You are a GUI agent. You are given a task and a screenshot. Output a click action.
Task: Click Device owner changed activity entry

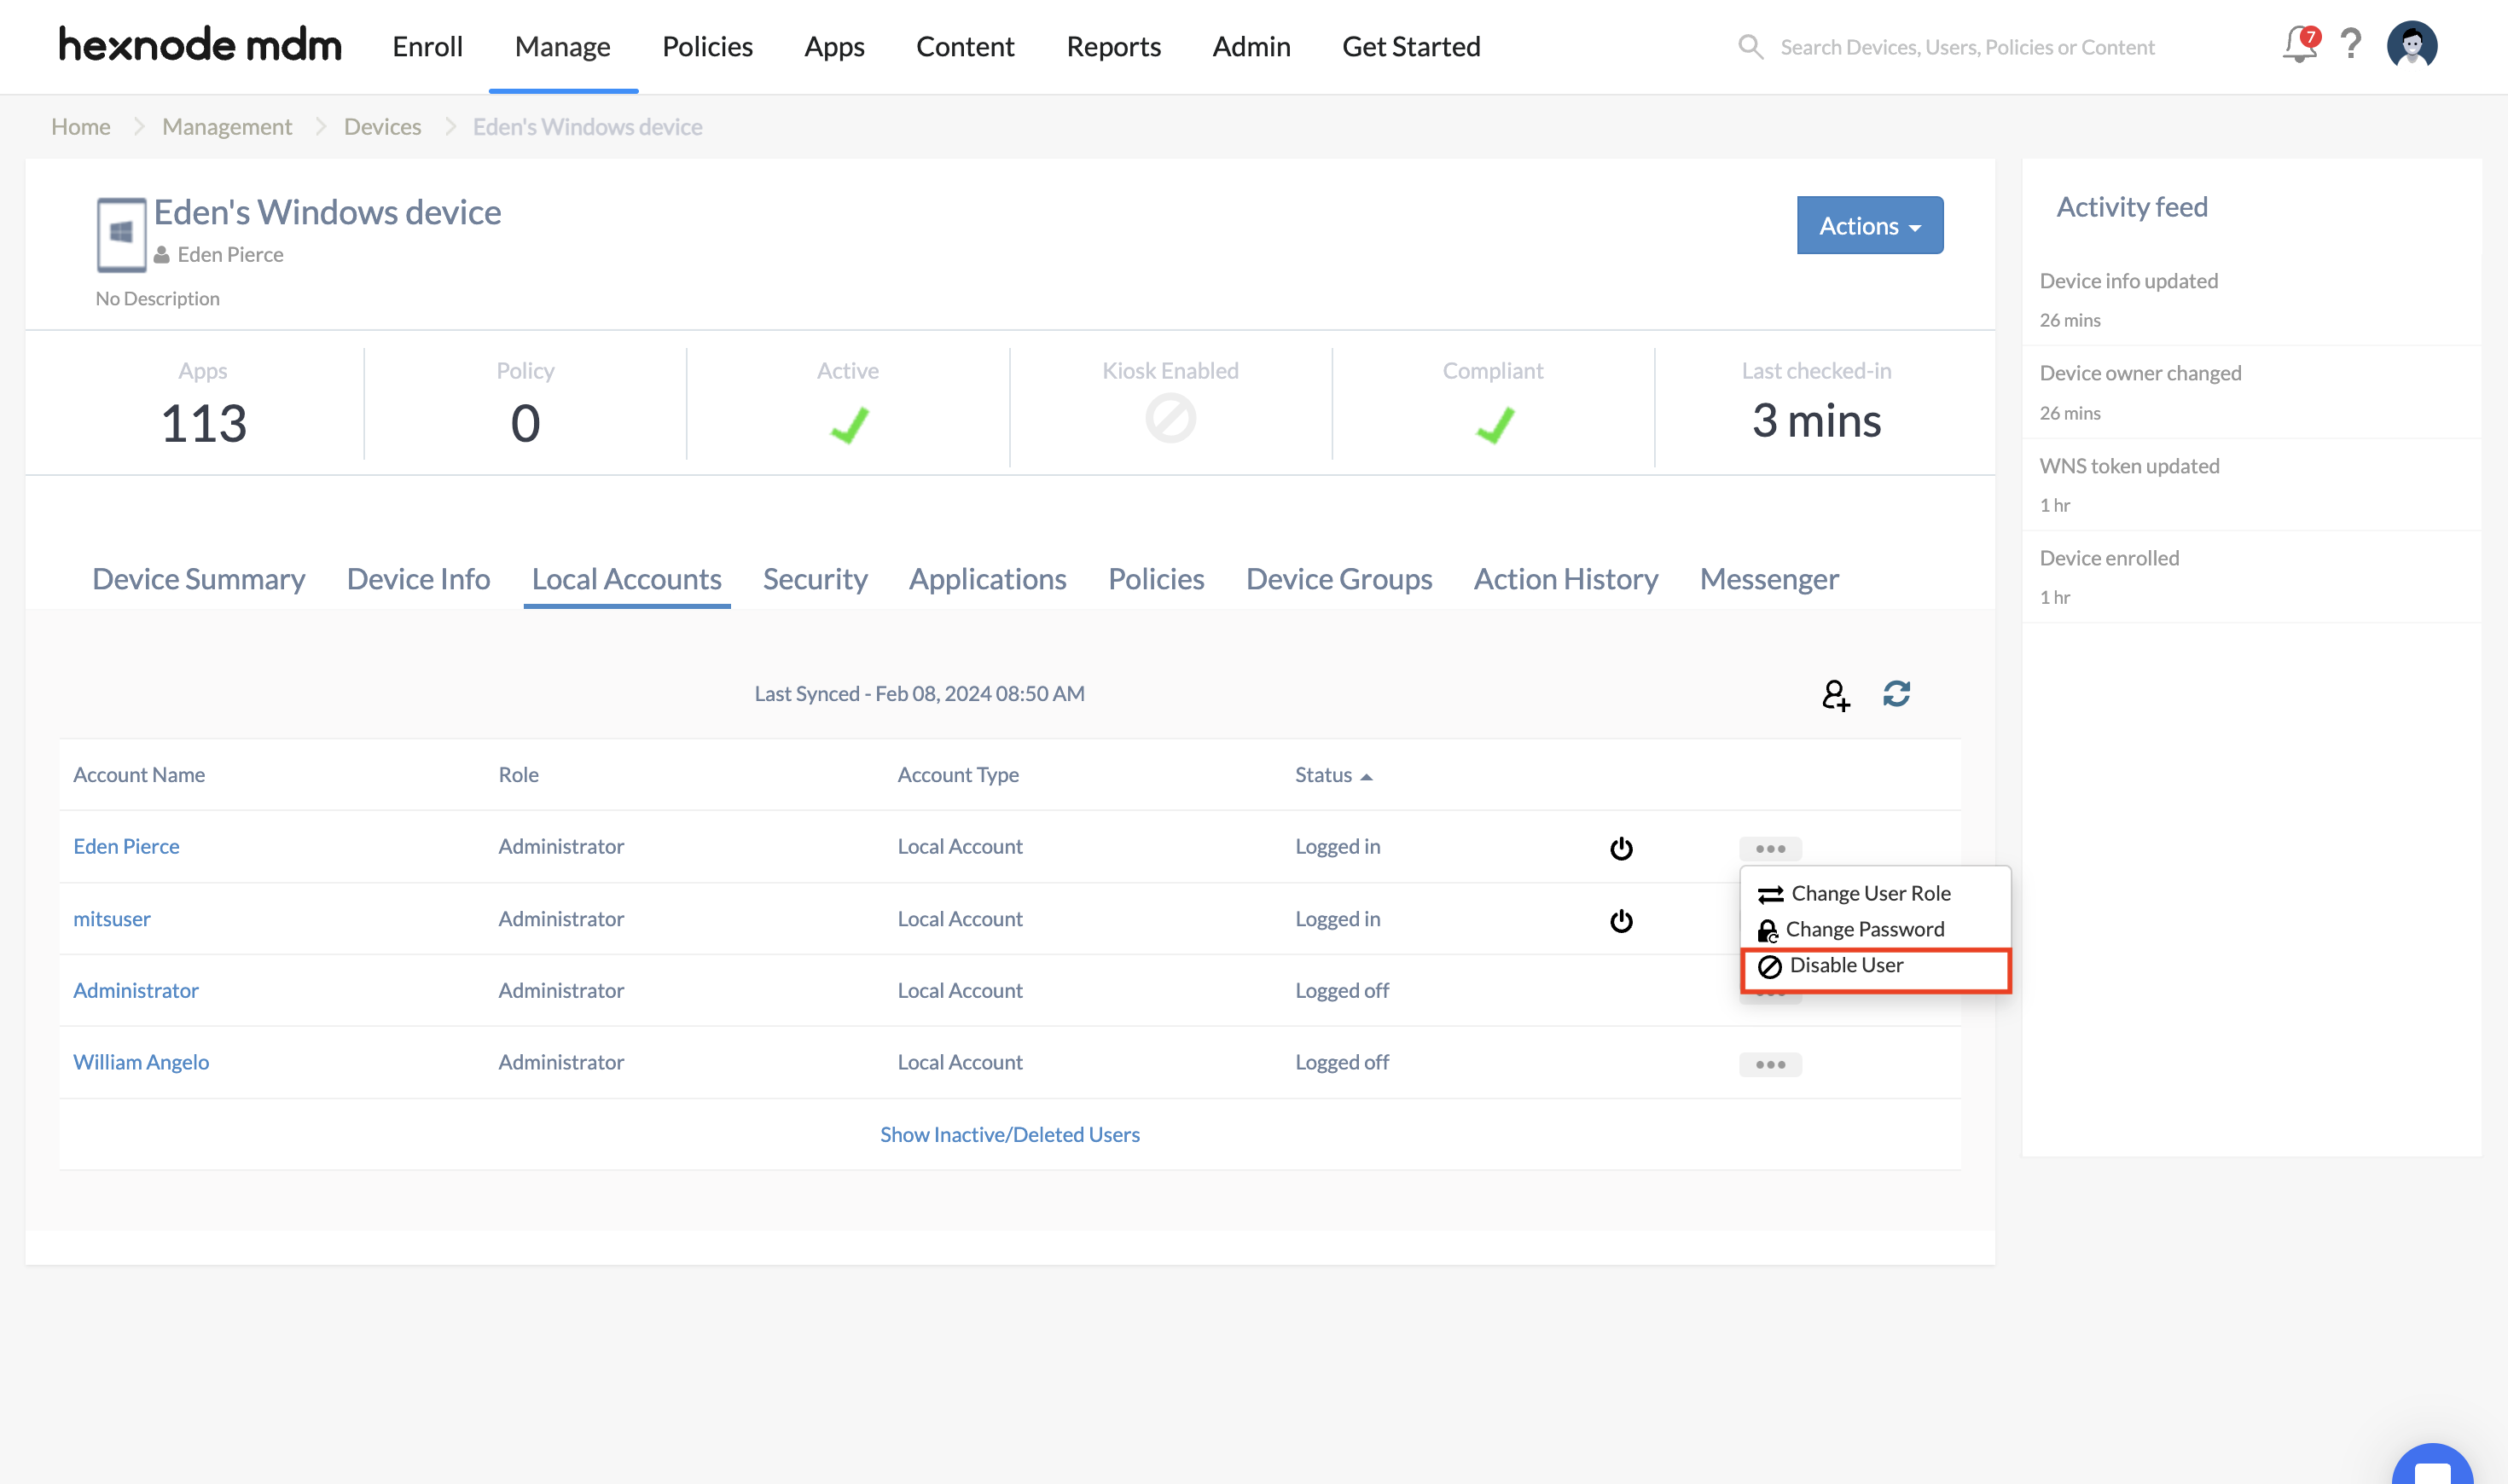coord(2251,392)
